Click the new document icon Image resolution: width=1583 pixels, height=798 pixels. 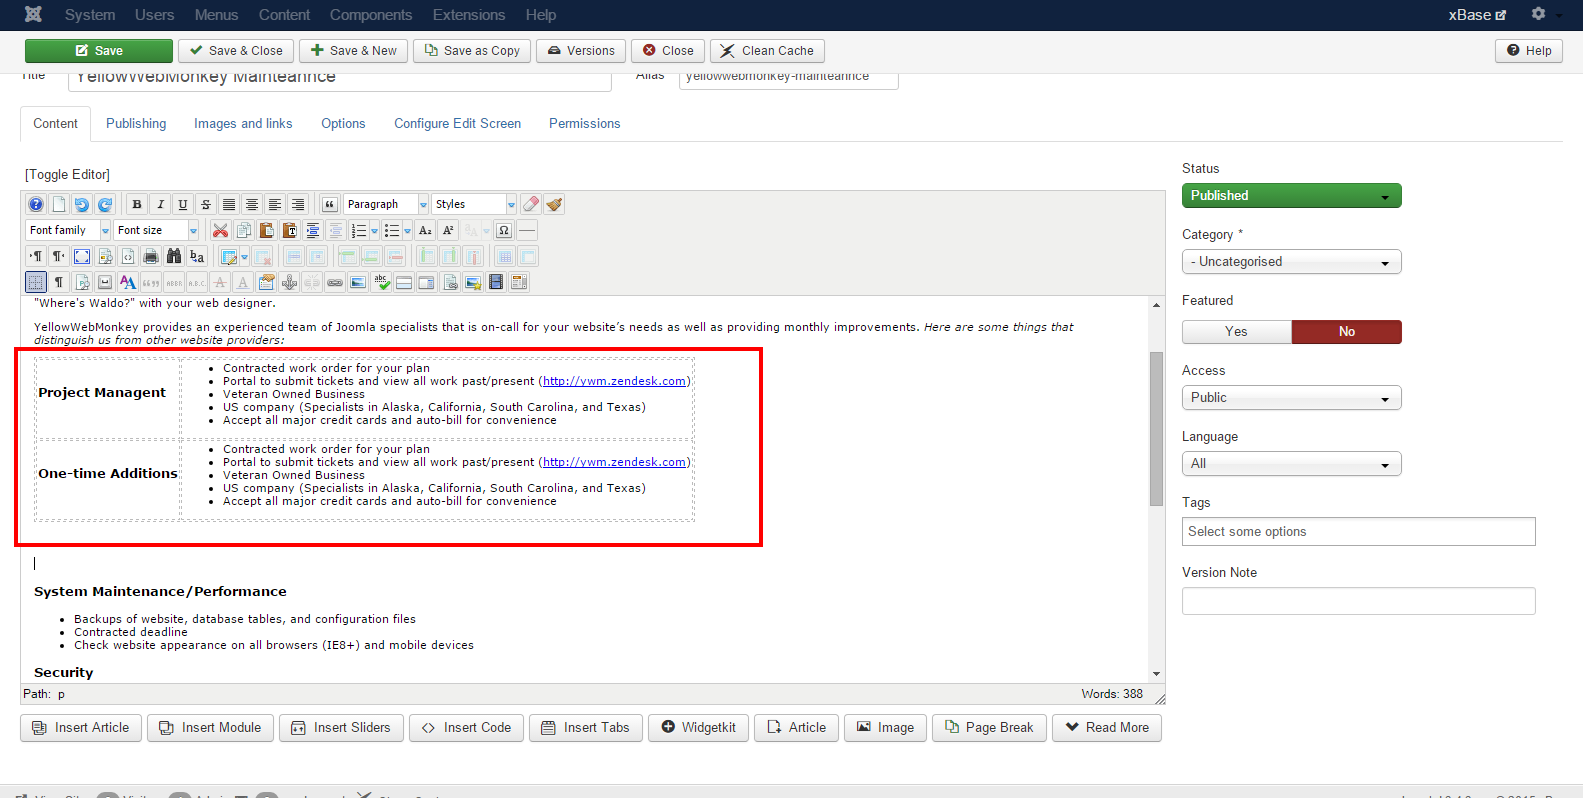tap(59, 204)
